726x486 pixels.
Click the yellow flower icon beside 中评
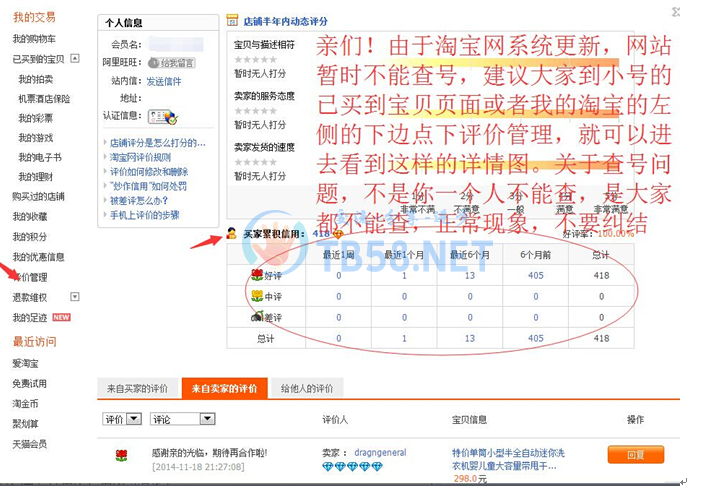(257, 296)
